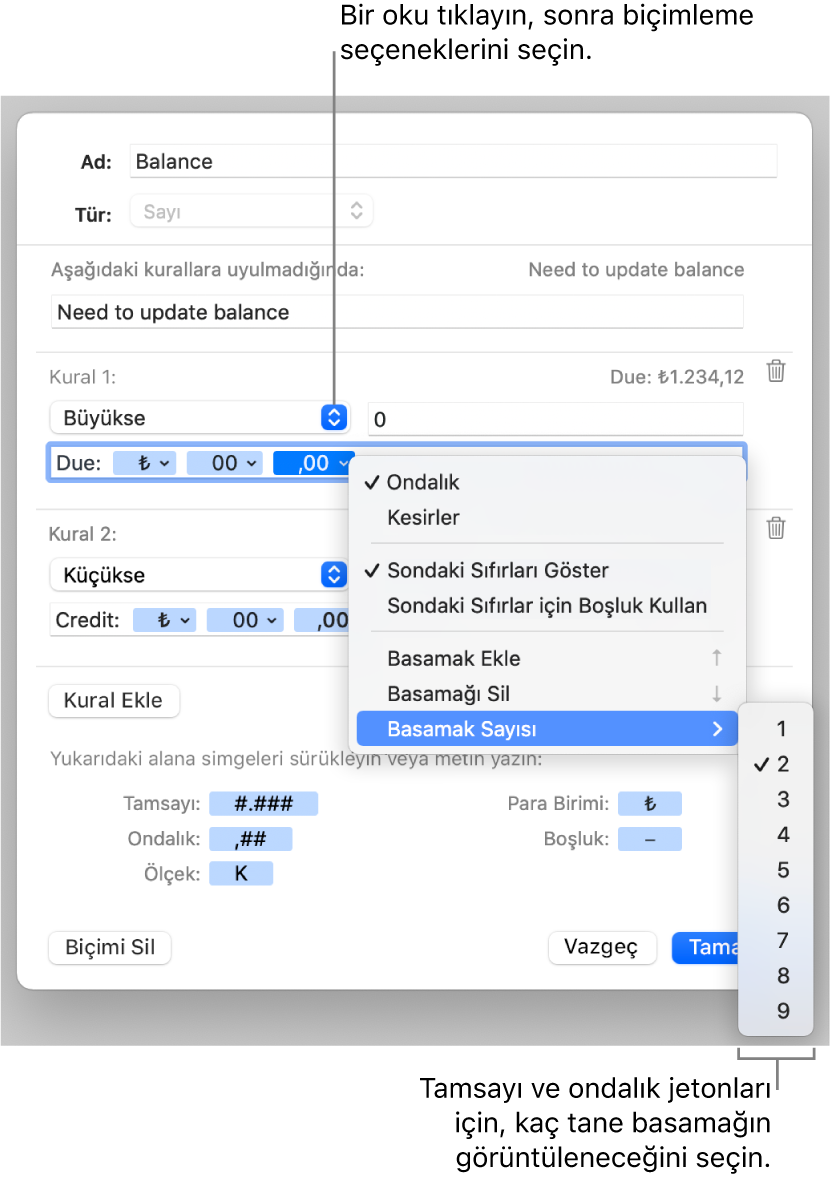Click Kural 1 value field with 0
Screen dimensions: 830x1184
tap(555, 419)
